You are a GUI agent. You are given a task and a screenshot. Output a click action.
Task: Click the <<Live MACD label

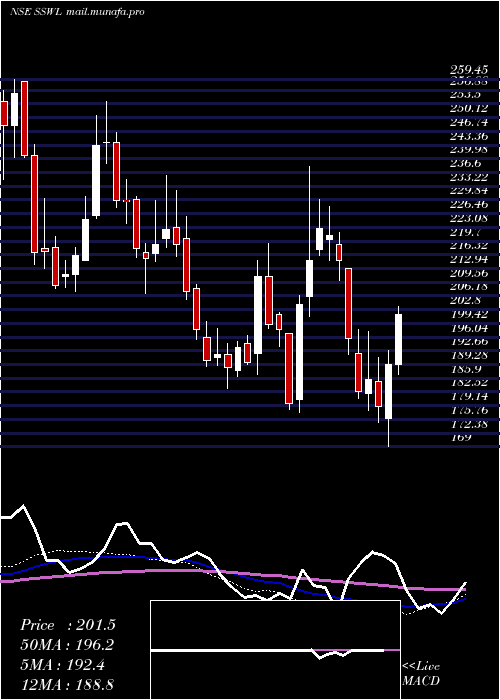(421, 674)
